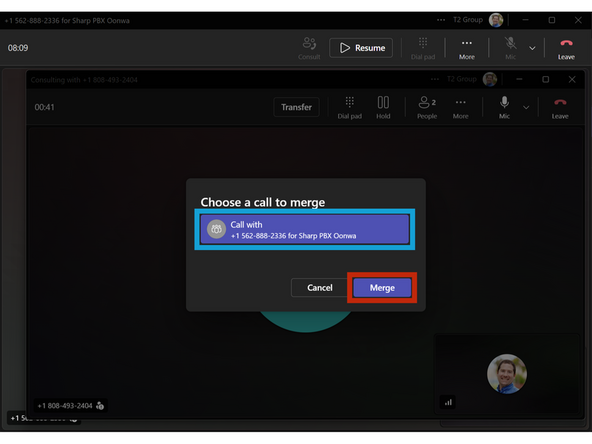Image resolution: width=592 pixels, height=444 pixels.
Task: Mute the Mic in the consulting call
Action: click(x=504, y=108)
